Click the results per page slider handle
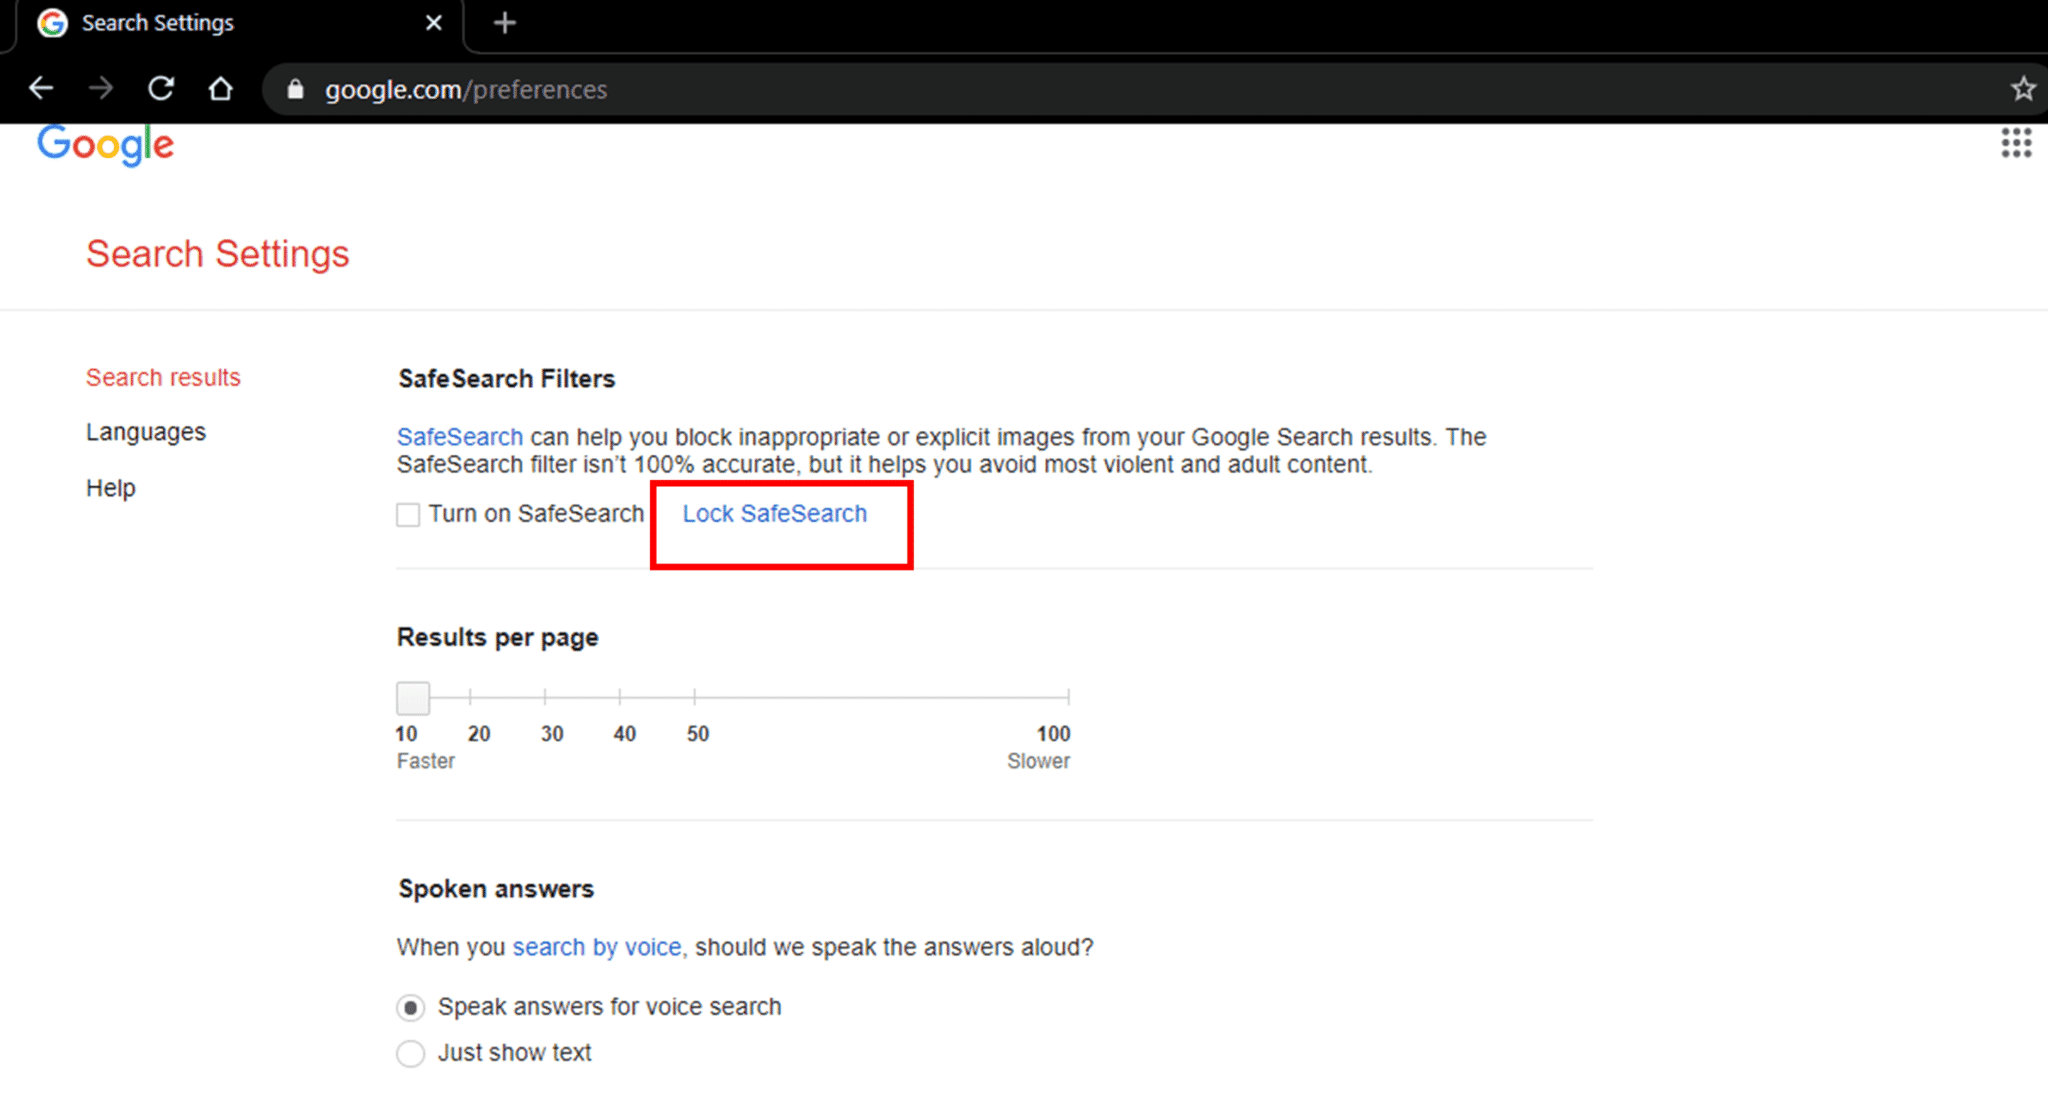The image size is (2048, 1103). tap(413, 697)
